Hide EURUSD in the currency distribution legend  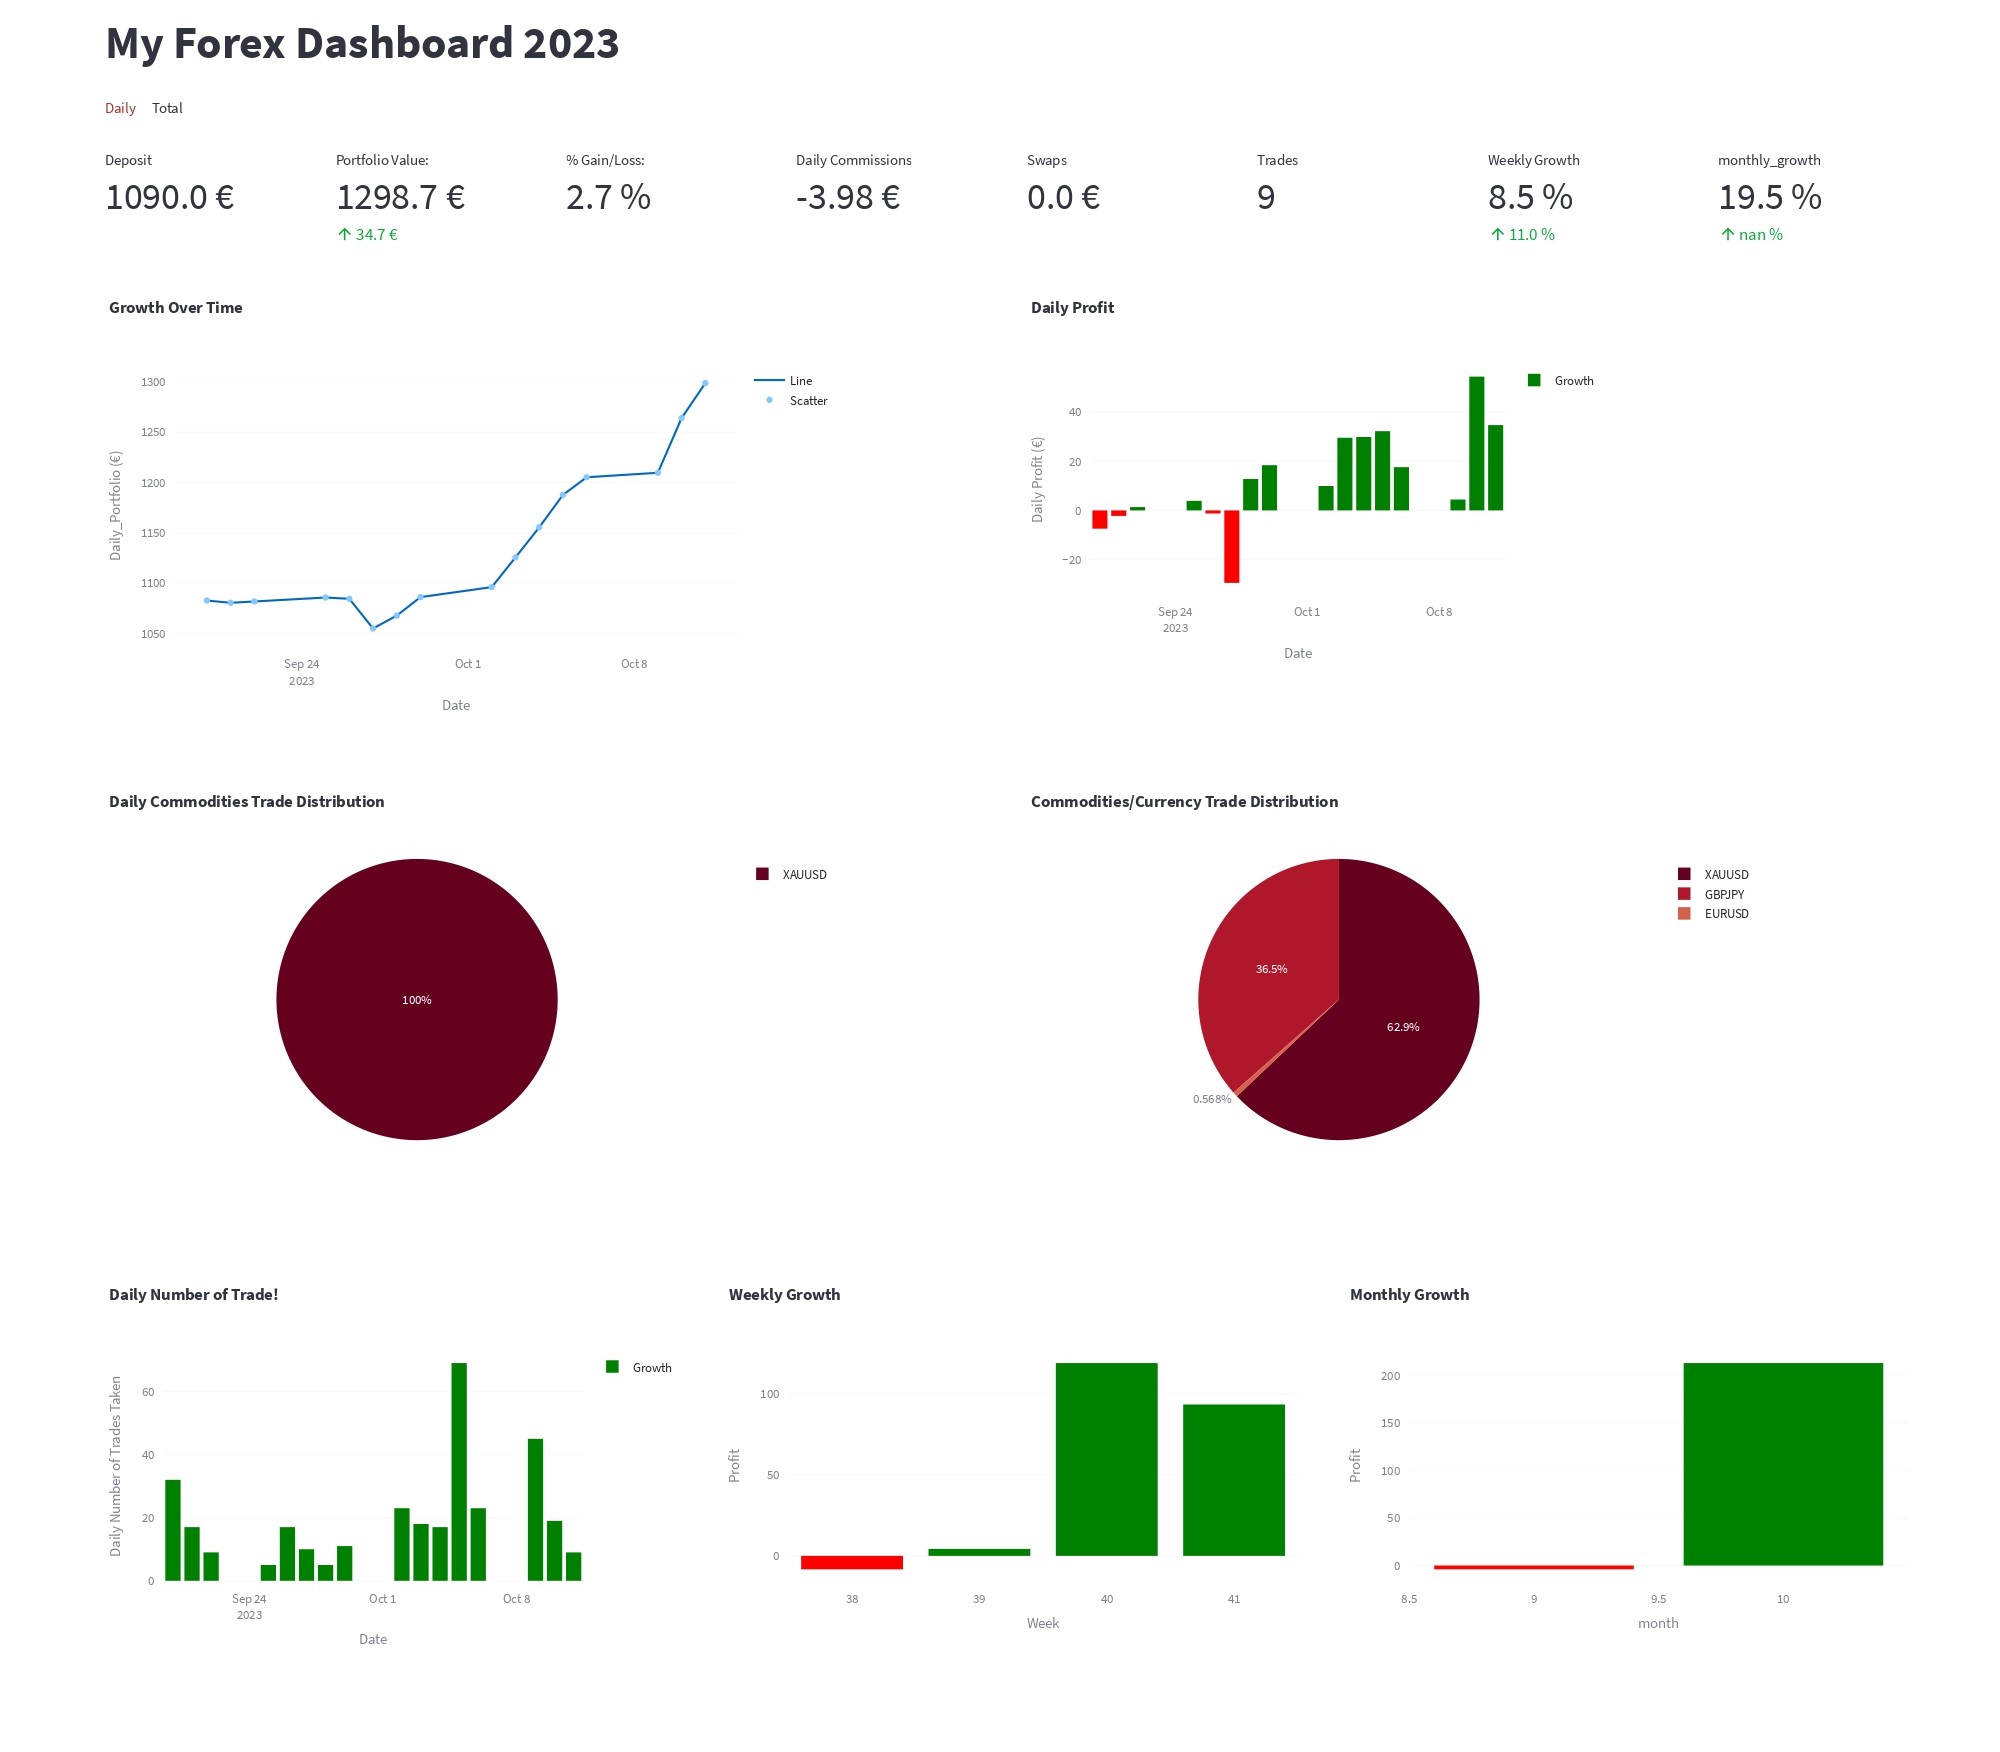point(1714,914)
